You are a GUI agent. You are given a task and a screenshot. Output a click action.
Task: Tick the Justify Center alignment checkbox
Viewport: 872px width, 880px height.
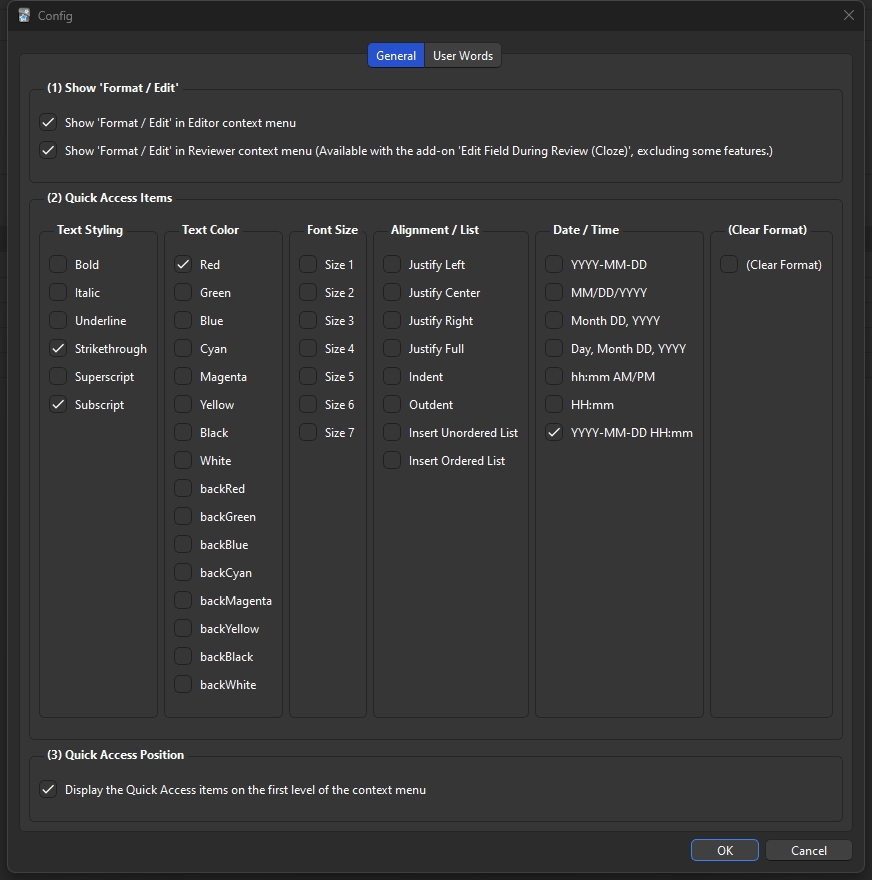[x=393, y=293]
